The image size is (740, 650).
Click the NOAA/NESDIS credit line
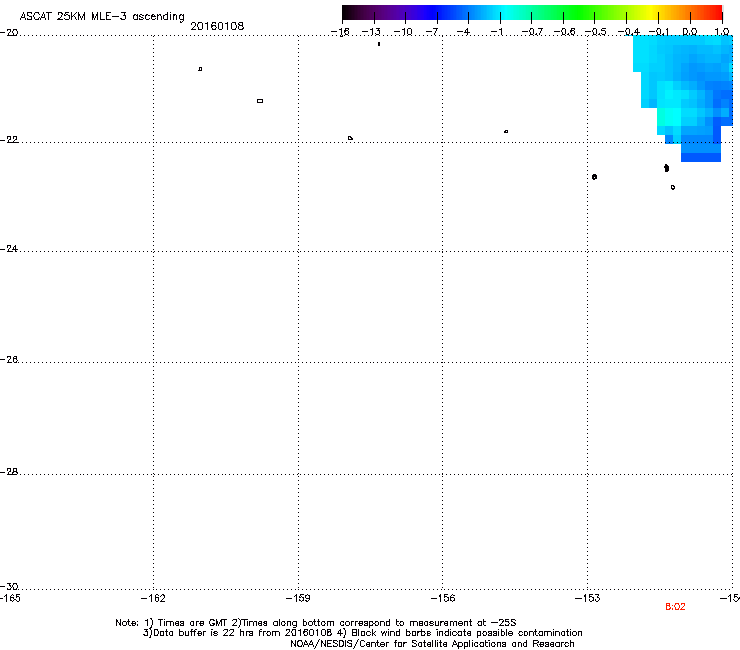(432, 644)
